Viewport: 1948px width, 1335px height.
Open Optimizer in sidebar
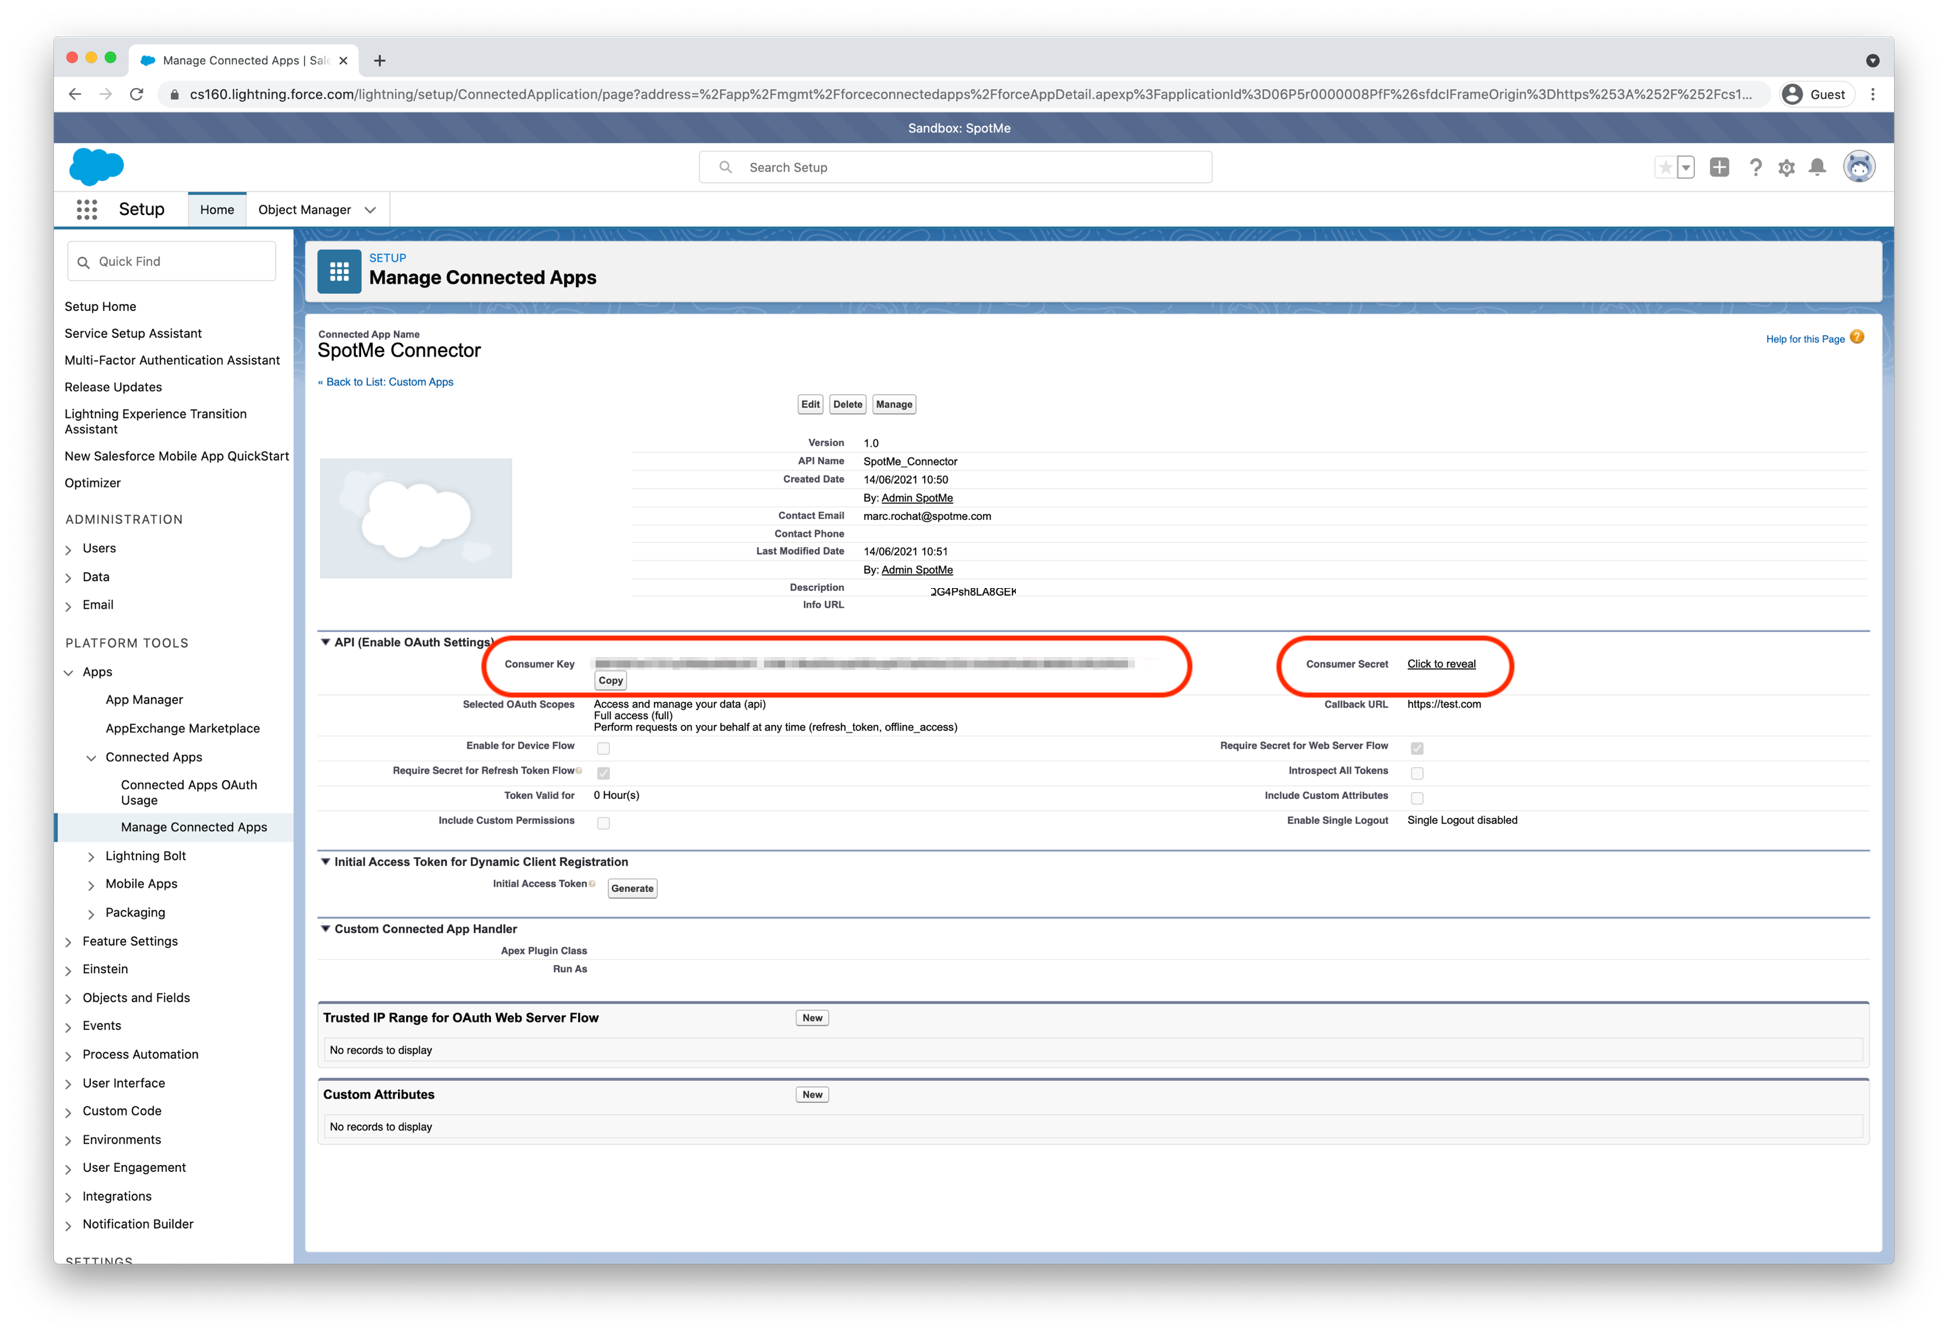pos(93,483)
